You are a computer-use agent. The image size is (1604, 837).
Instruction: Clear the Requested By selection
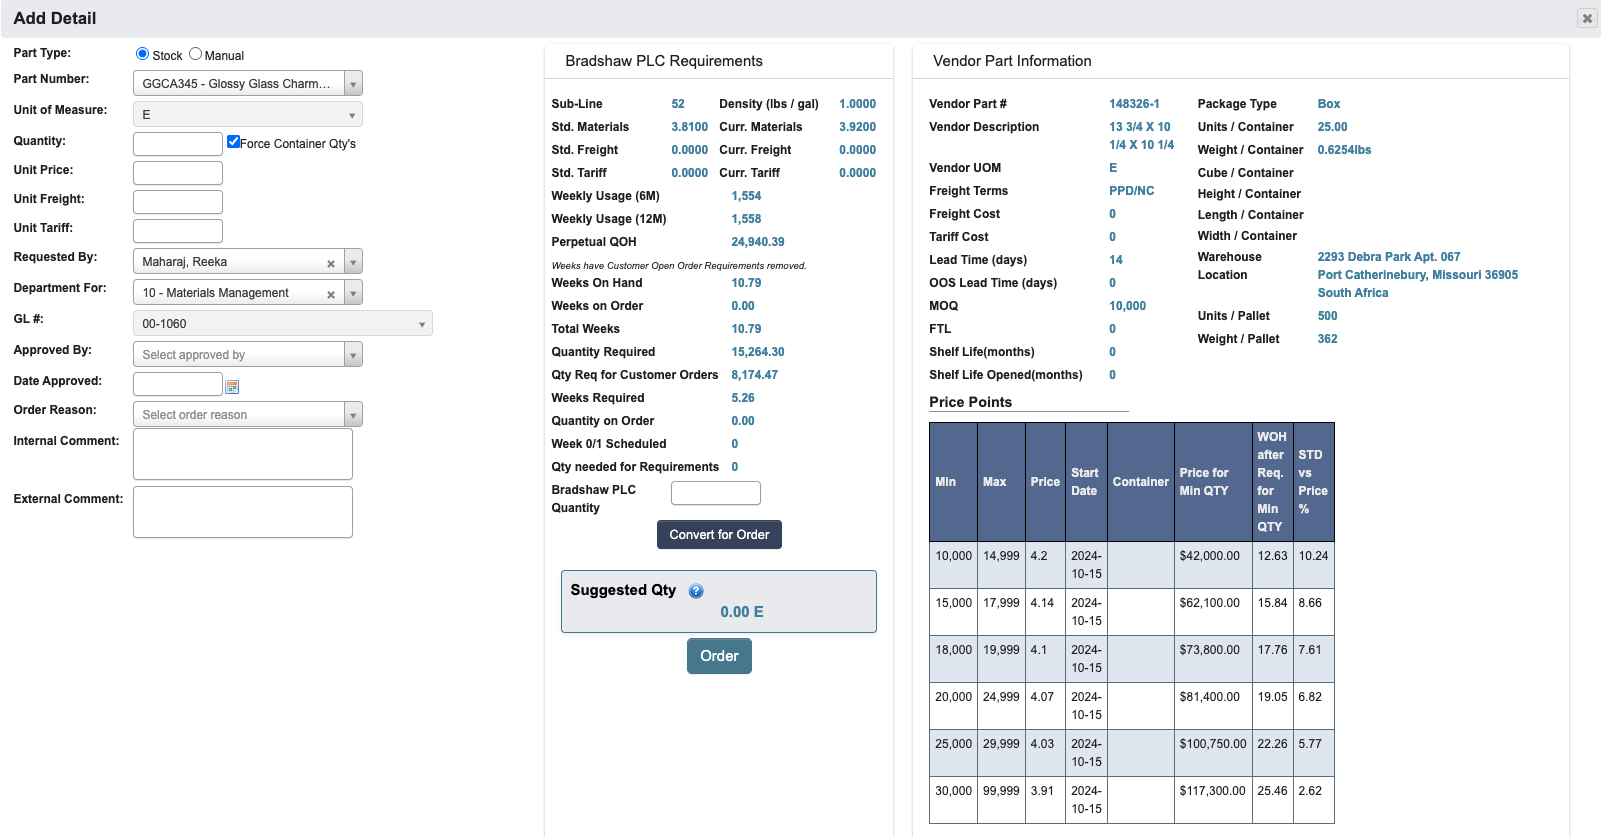coord(331,264)
